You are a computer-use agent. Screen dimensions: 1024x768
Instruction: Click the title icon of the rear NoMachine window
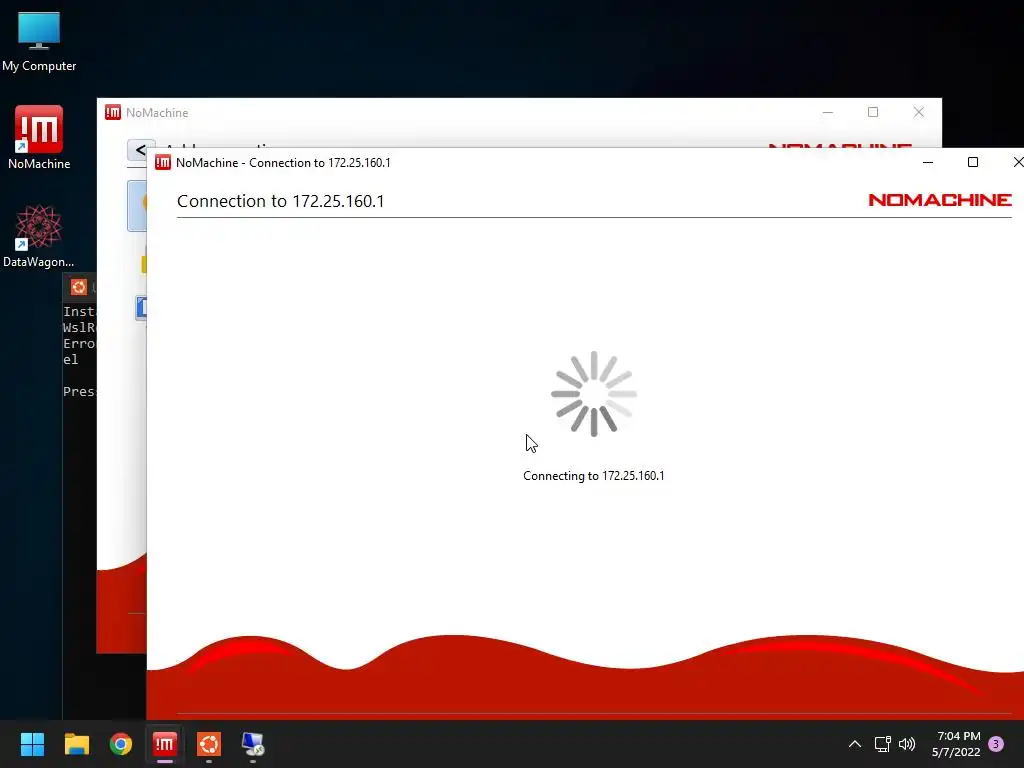tap(113, 112)
